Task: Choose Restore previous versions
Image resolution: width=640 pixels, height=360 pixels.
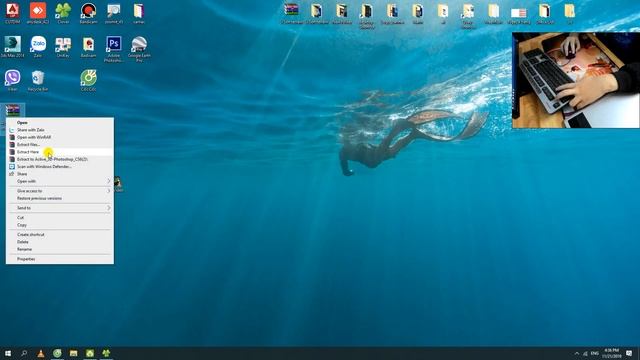Action: pyautogui.click(x=60, y=198)
